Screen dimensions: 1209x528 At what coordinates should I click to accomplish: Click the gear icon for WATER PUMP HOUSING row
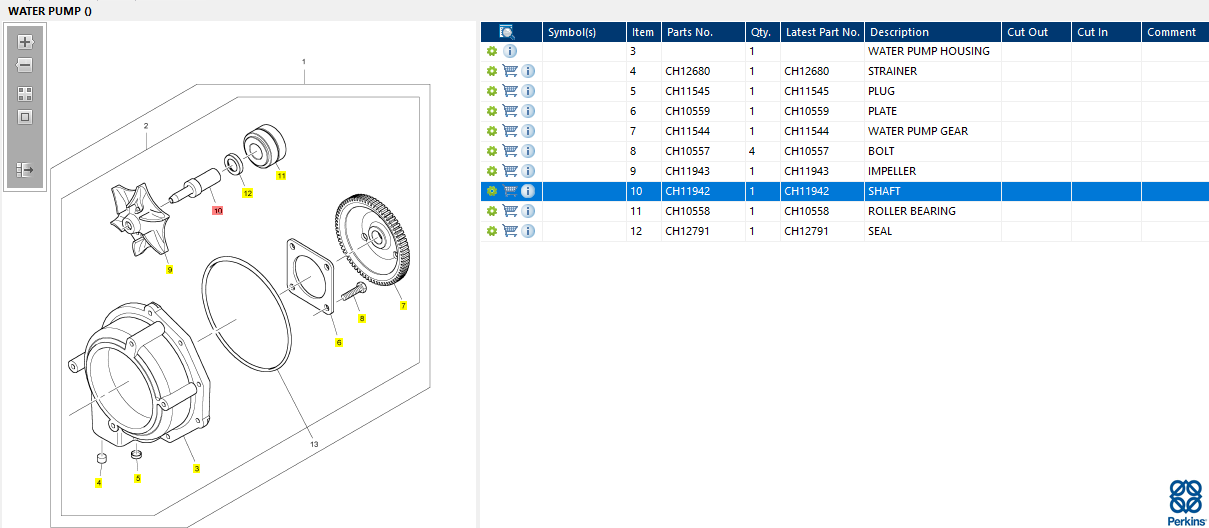pyautogui.click(x=492, y=51)
